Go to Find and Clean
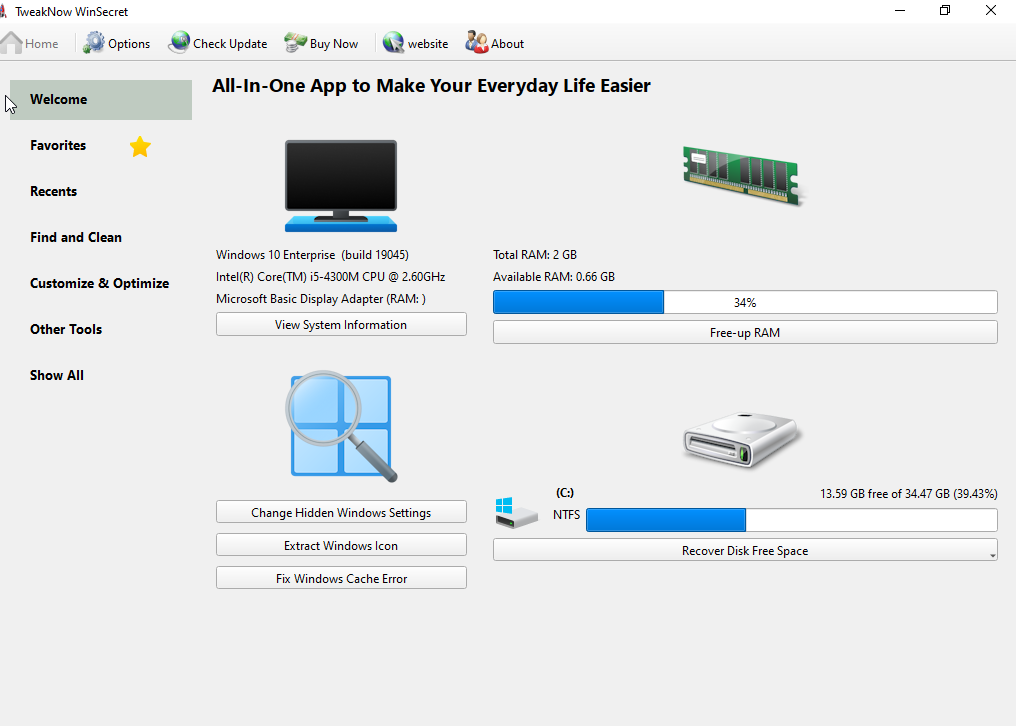The width and height of the screenshot is (1017, 726). point(76,237)
